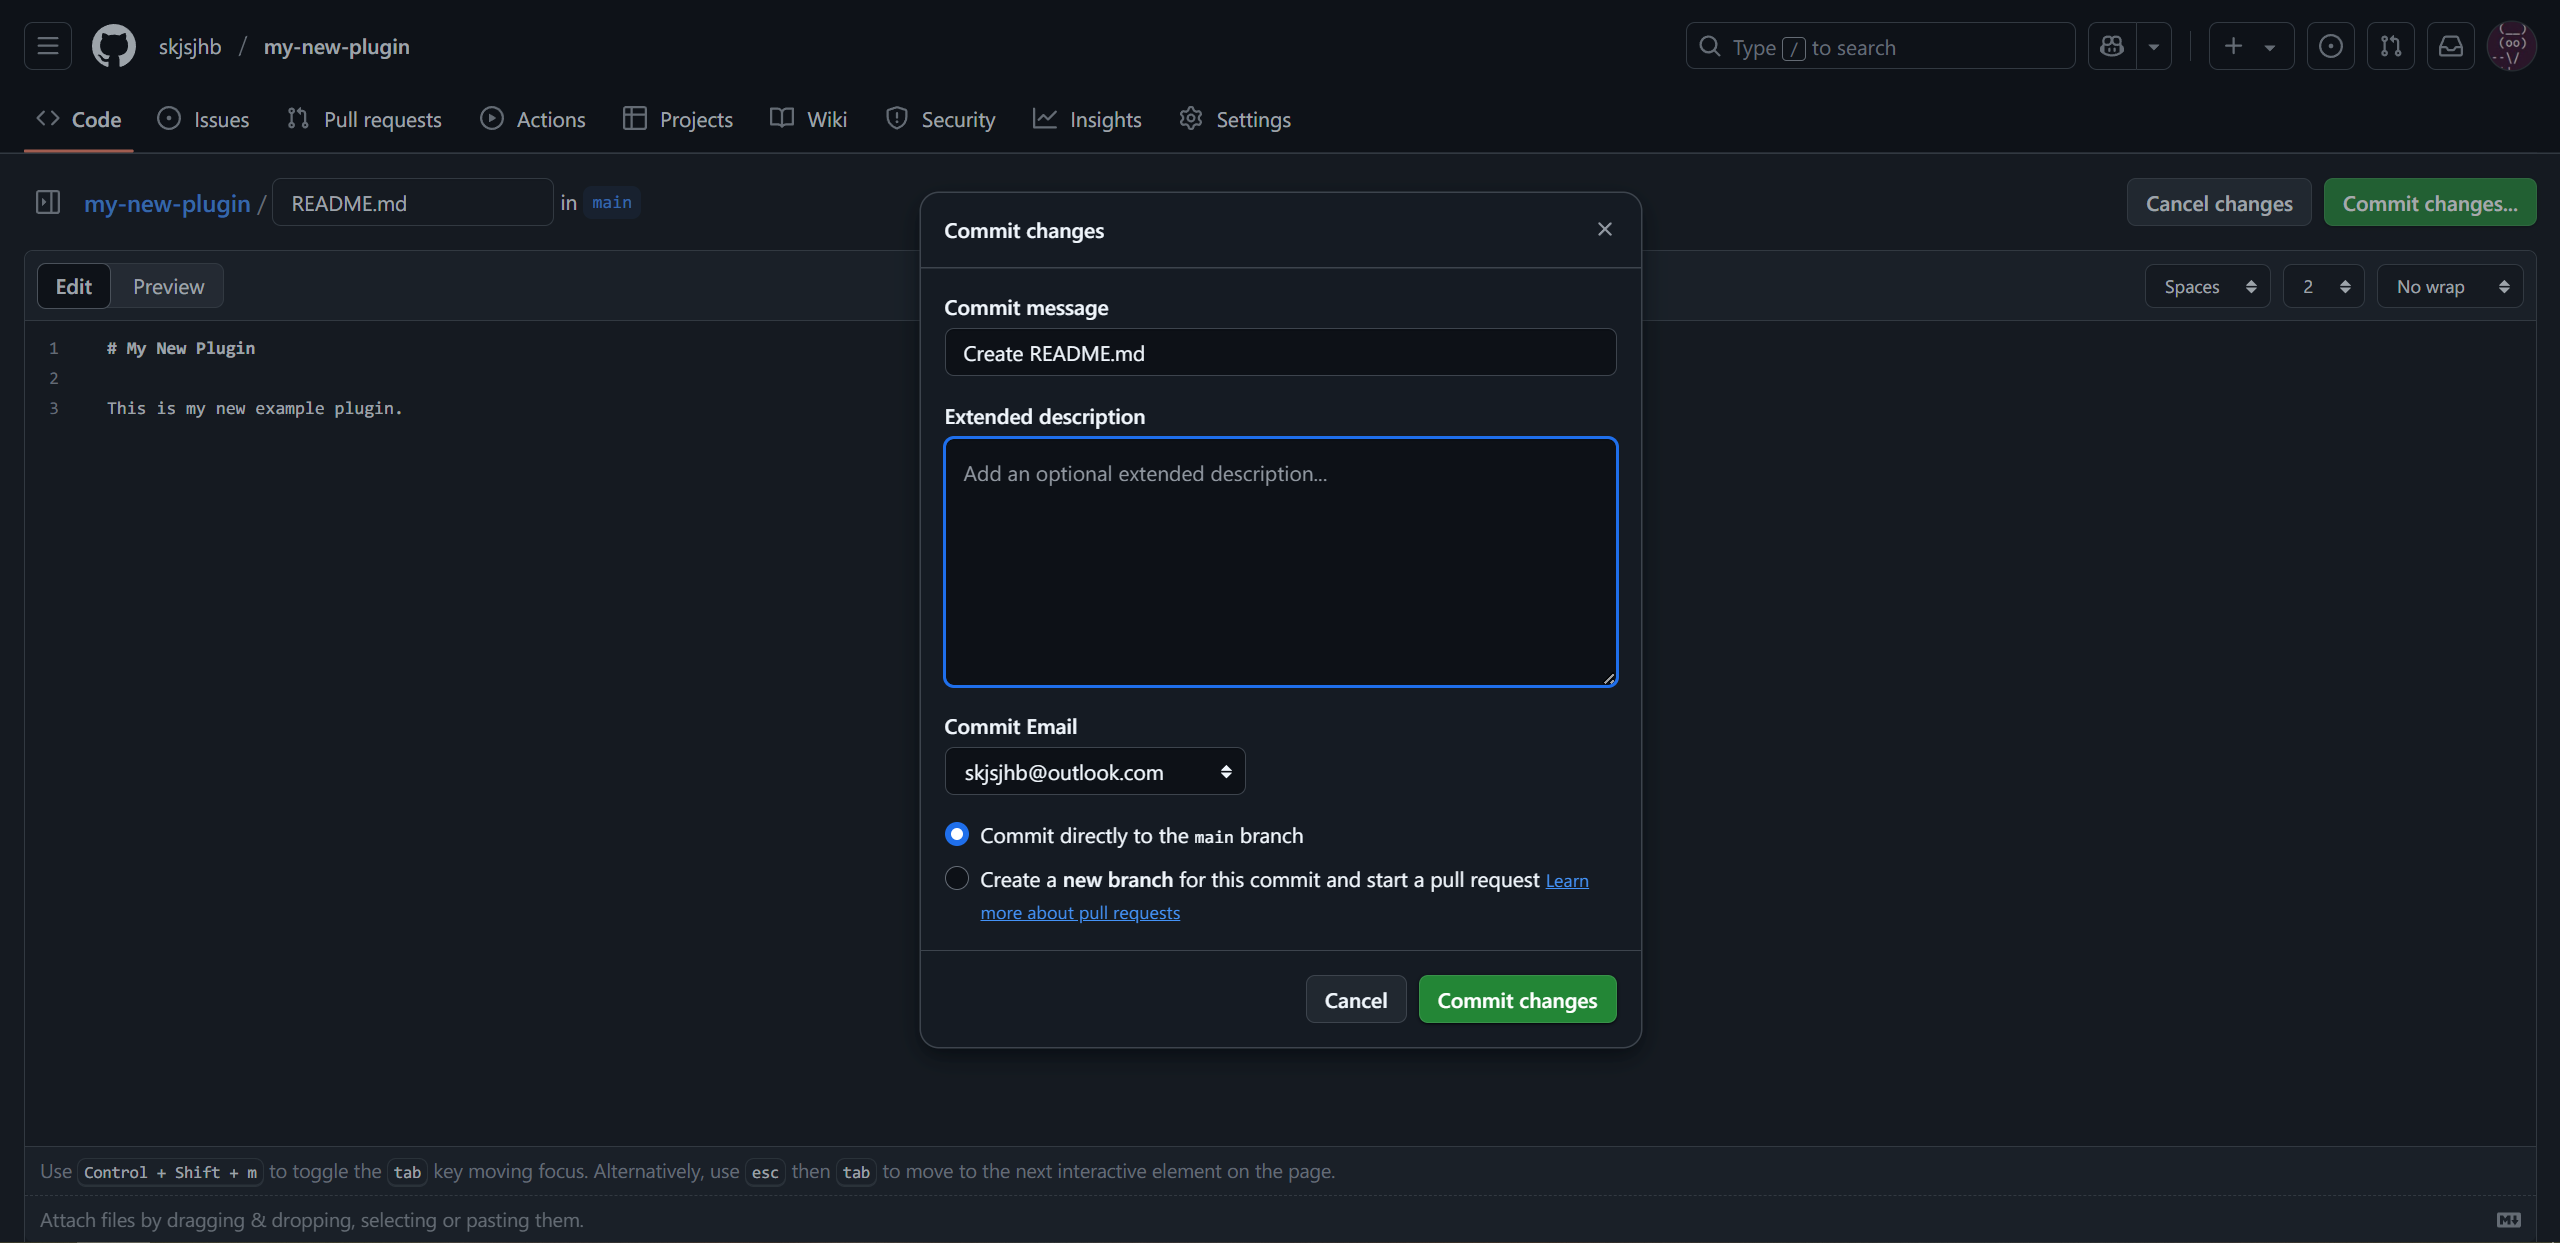2560x1243 pixels.
Task: Open the global navigation menu
Action: 46,46
